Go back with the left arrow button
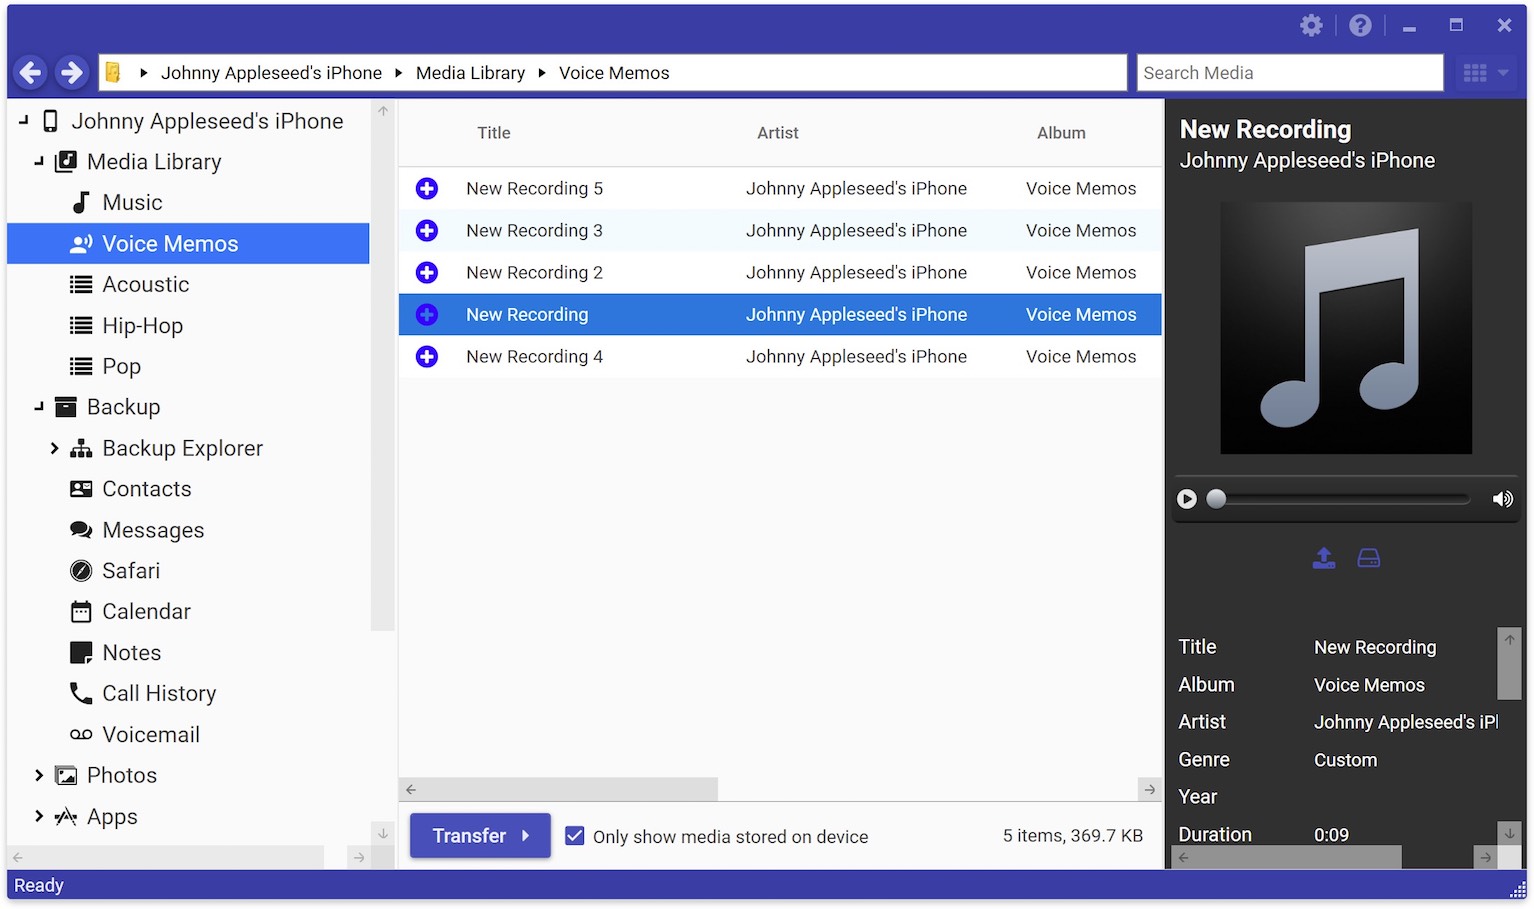 point(31,73)
